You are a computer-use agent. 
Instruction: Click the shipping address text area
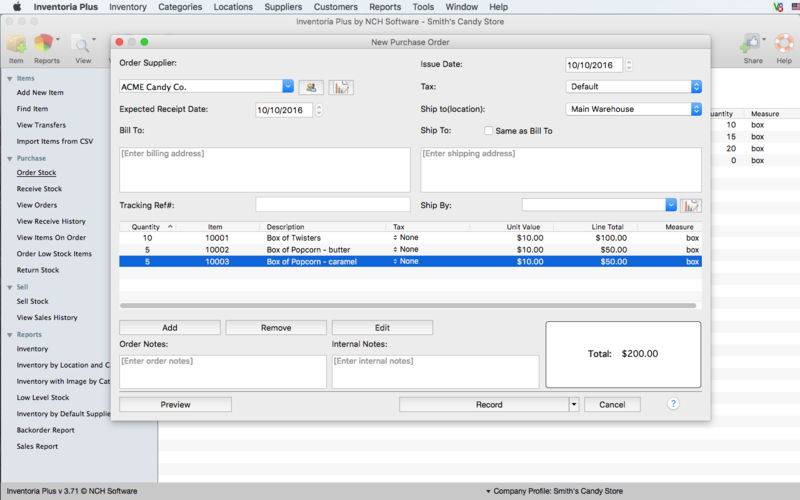tap(561, 170)
